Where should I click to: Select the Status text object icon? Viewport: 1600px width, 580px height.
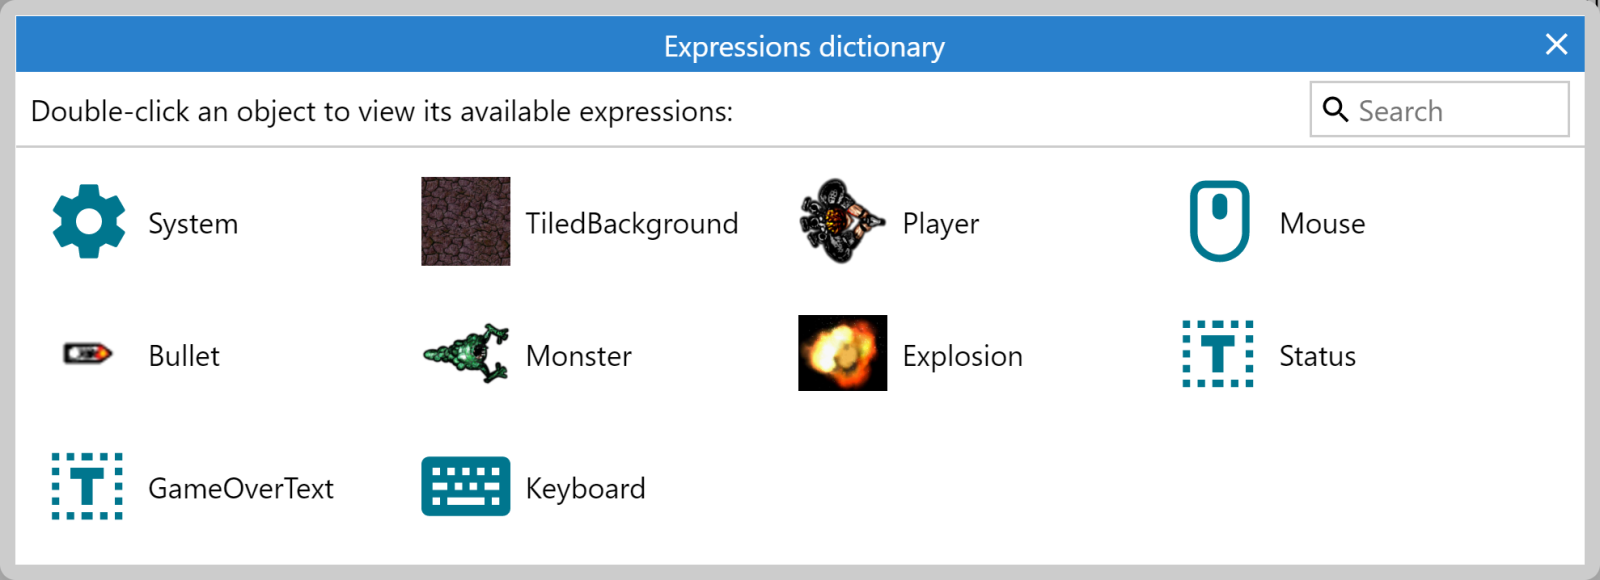[x=1218, y=354]
